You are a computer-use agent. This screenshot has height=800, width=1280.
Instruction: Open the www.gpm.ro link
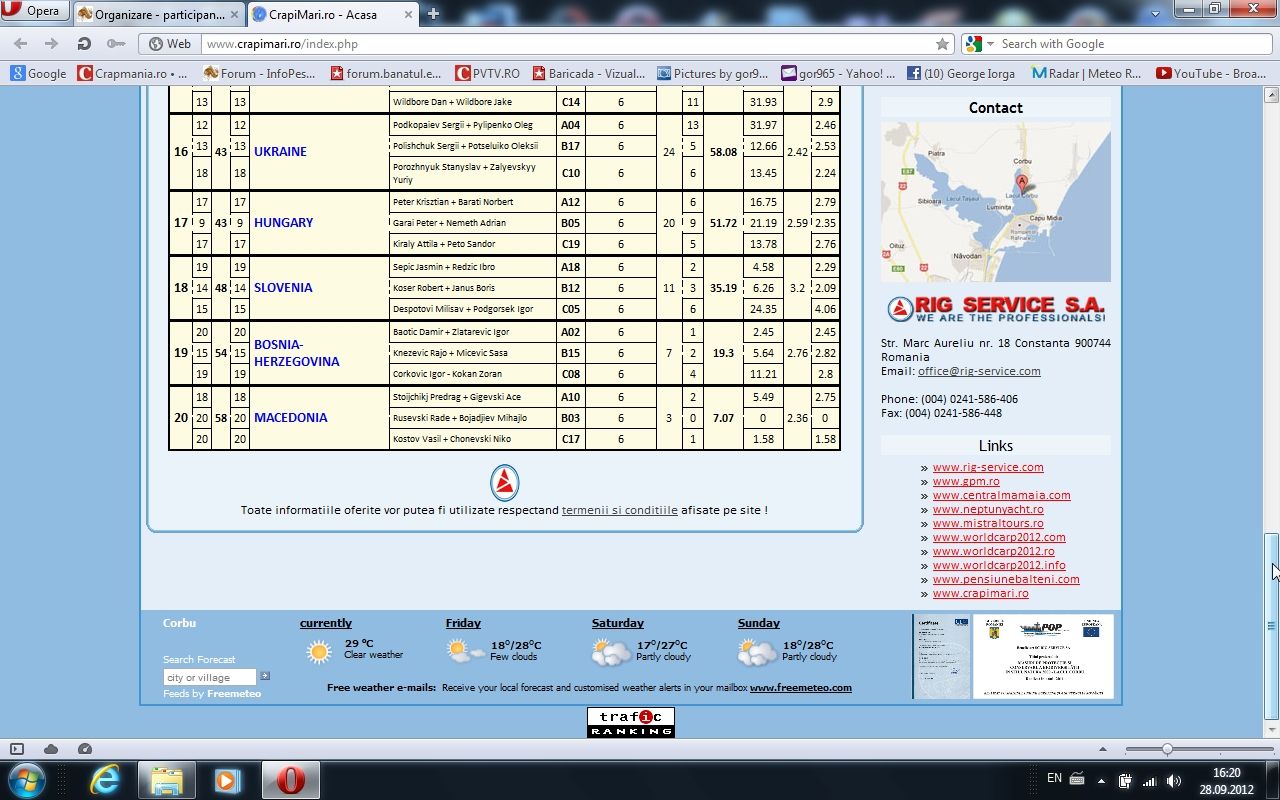[x=965, y=481]
